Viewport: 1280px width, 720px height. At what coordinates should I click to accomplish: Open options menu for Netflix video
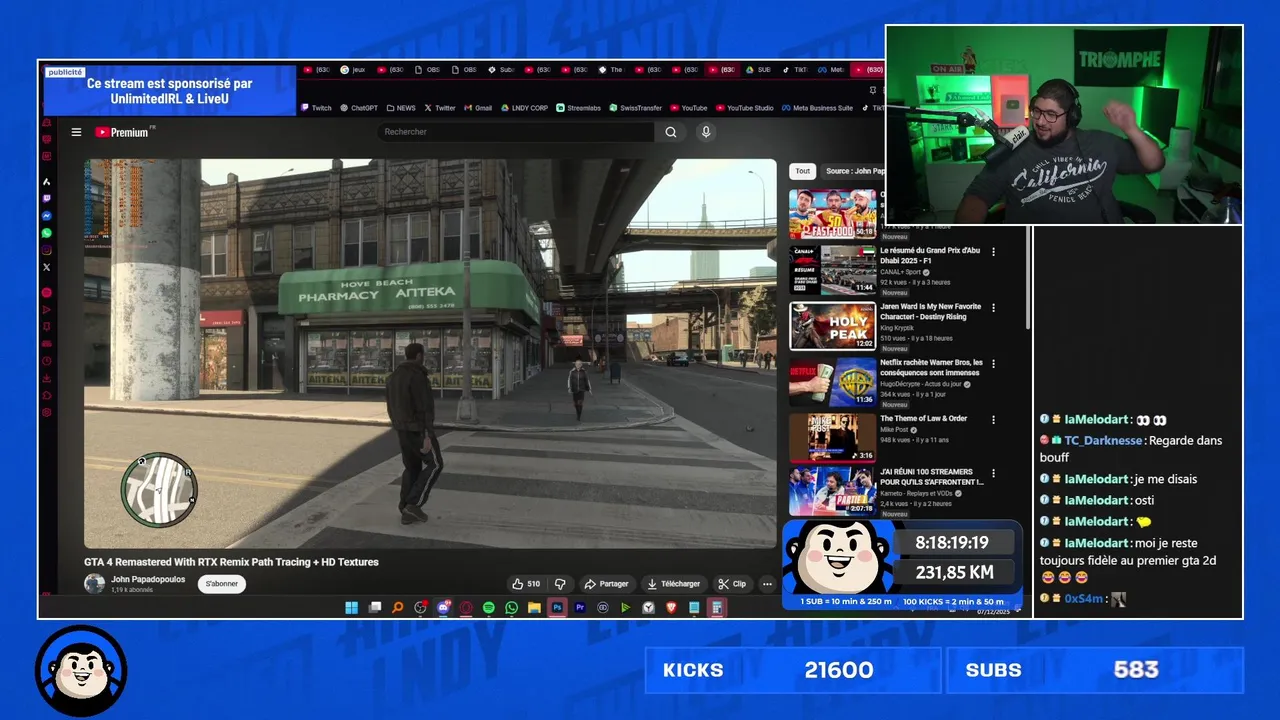point(993,364)
